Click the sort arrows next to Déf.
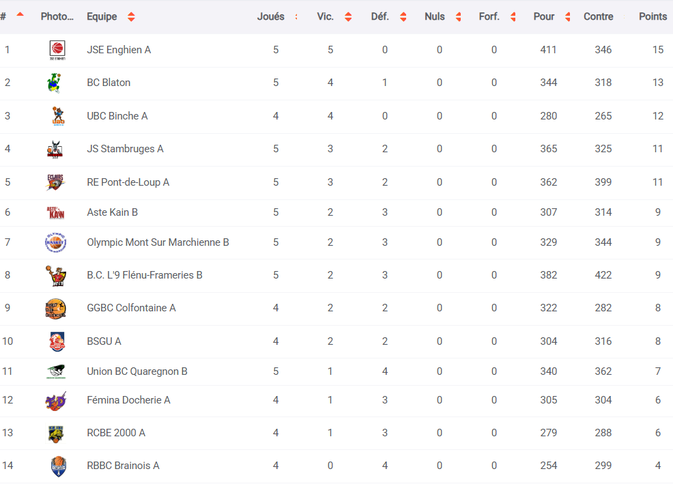Viewport: 673px width, 495px height. point(403,17)
